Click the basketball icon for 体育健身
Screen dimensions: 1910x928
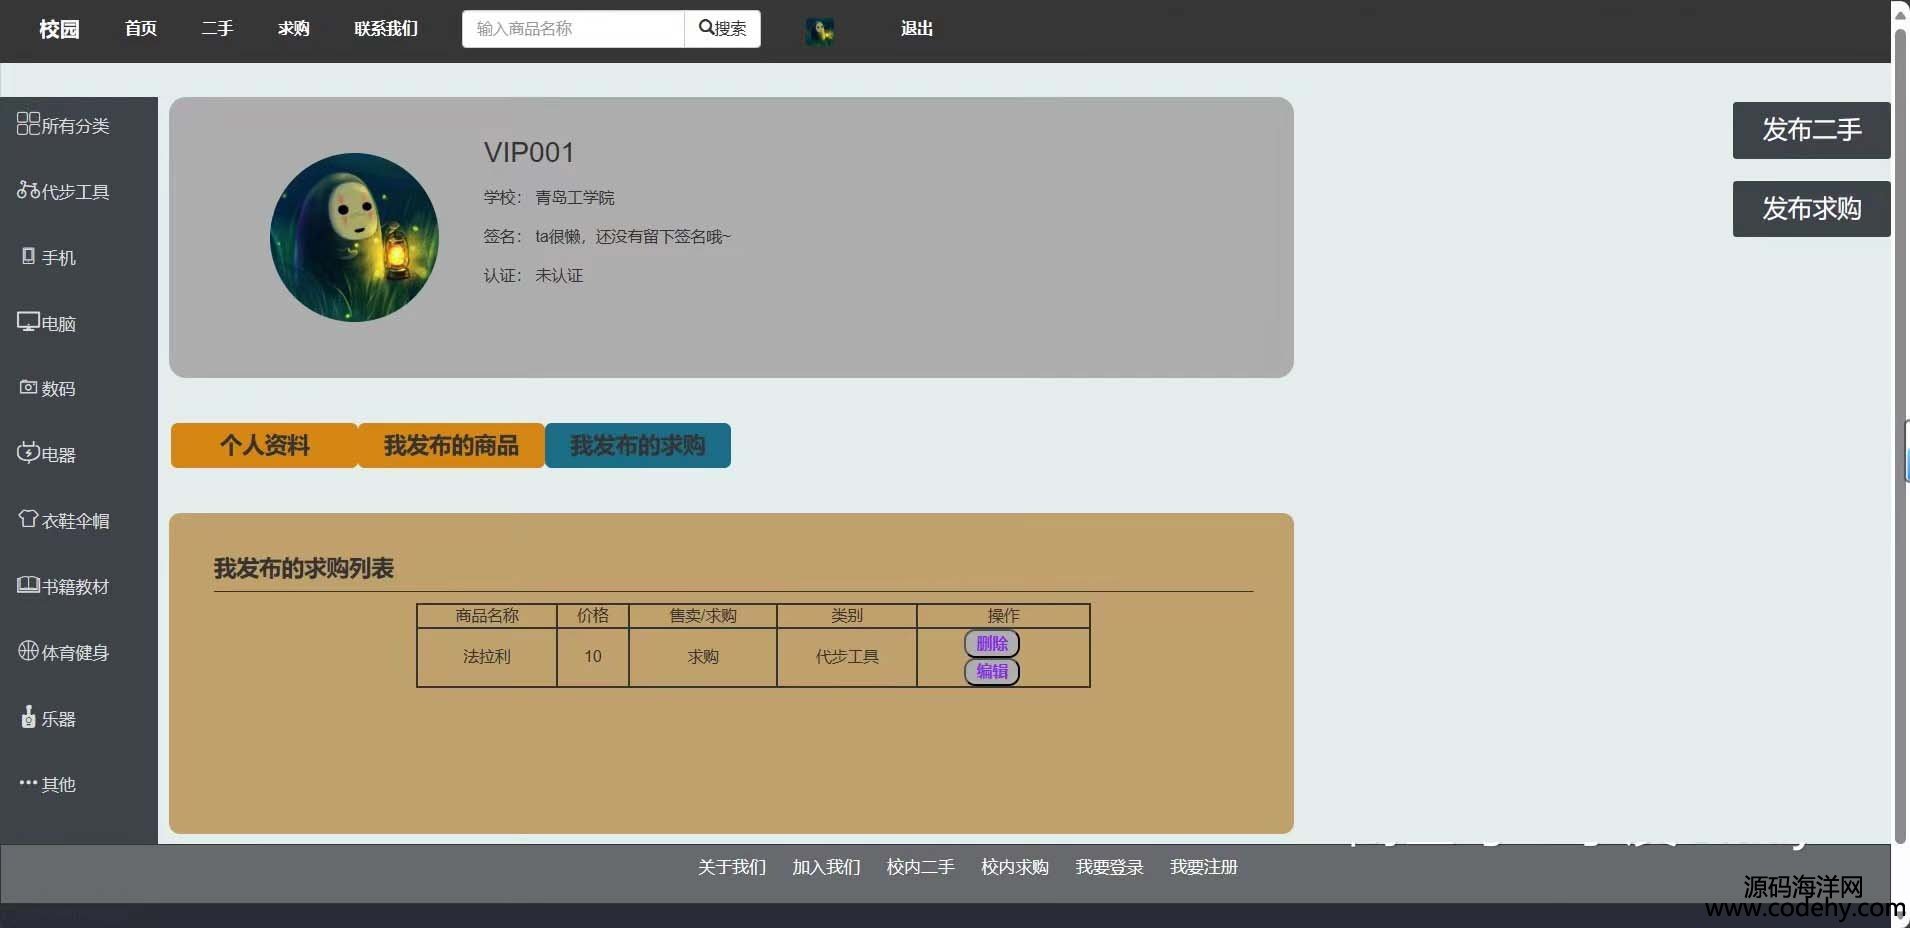click(x=29, y=651)
